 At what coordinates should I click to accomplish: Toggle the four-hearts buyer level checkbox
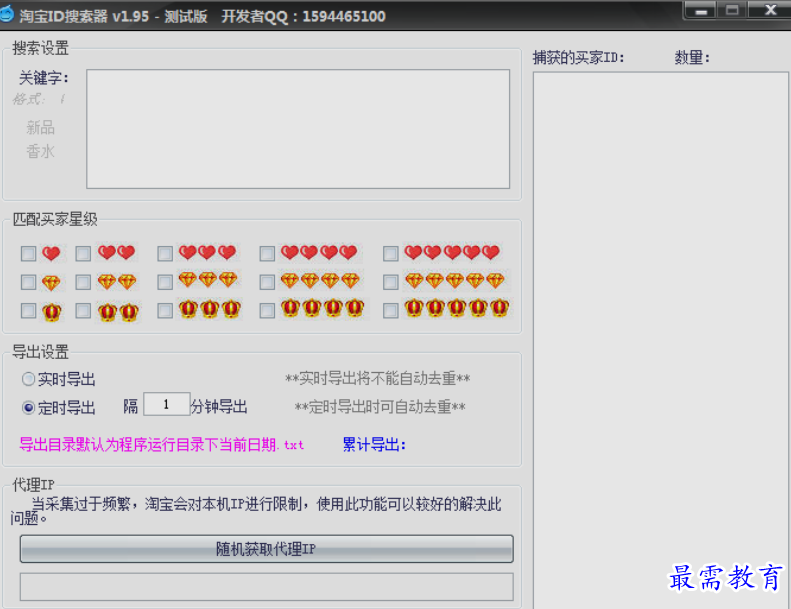(x=267, y=253)
